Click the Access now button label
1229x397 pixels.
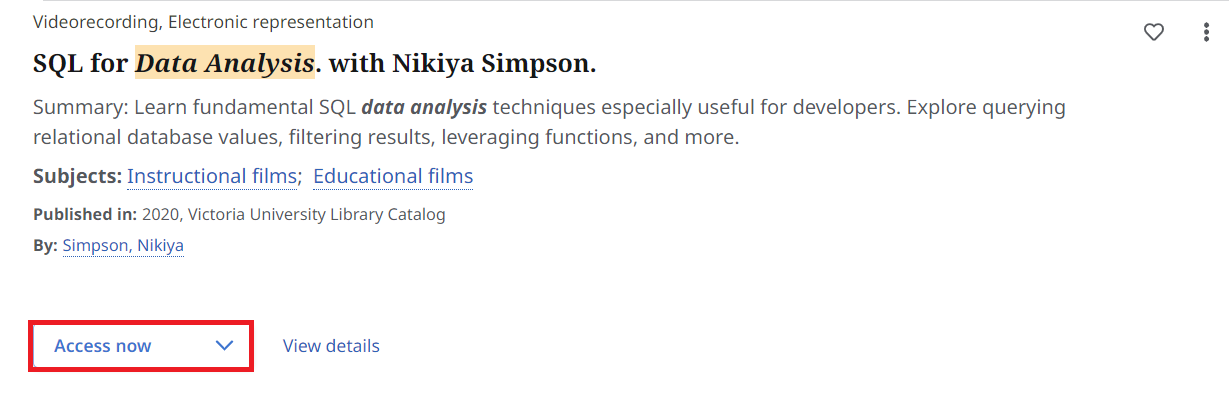click(103, 346)
